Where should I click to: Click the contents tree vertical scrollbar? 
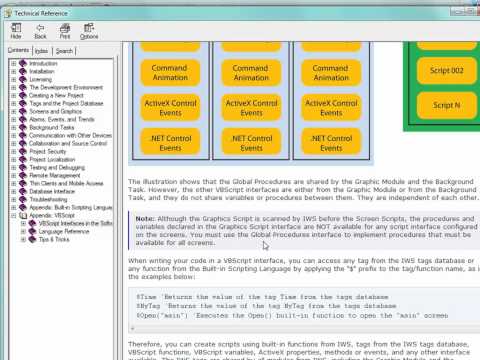[x=116, y=207]
